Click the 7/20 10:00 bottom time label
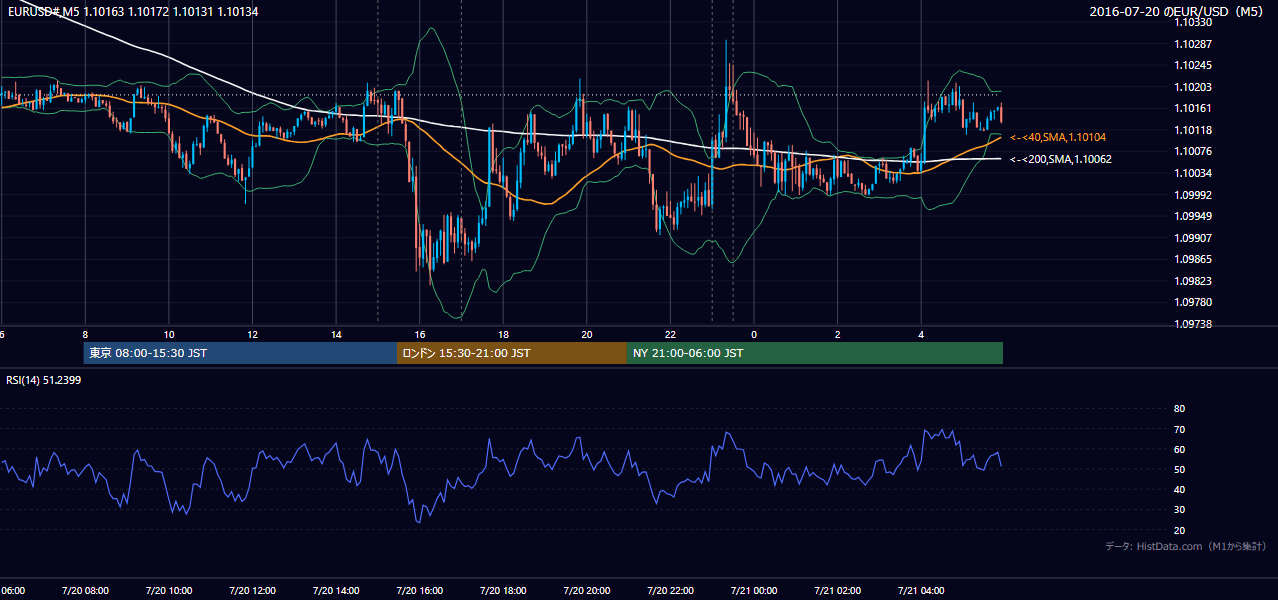Viewport: 1278px width, 600px height. point(168,590)
